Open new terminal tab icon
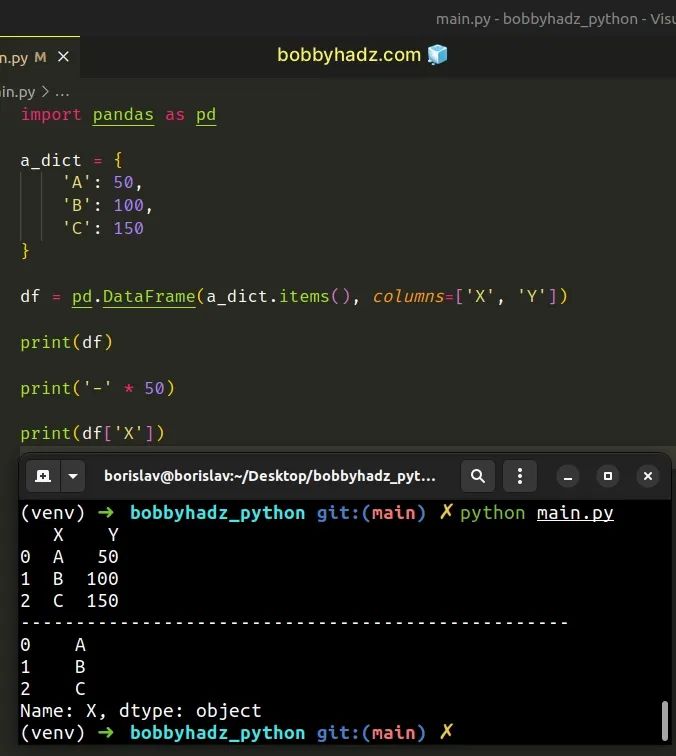Screen dimensions: 676x756 43,476
